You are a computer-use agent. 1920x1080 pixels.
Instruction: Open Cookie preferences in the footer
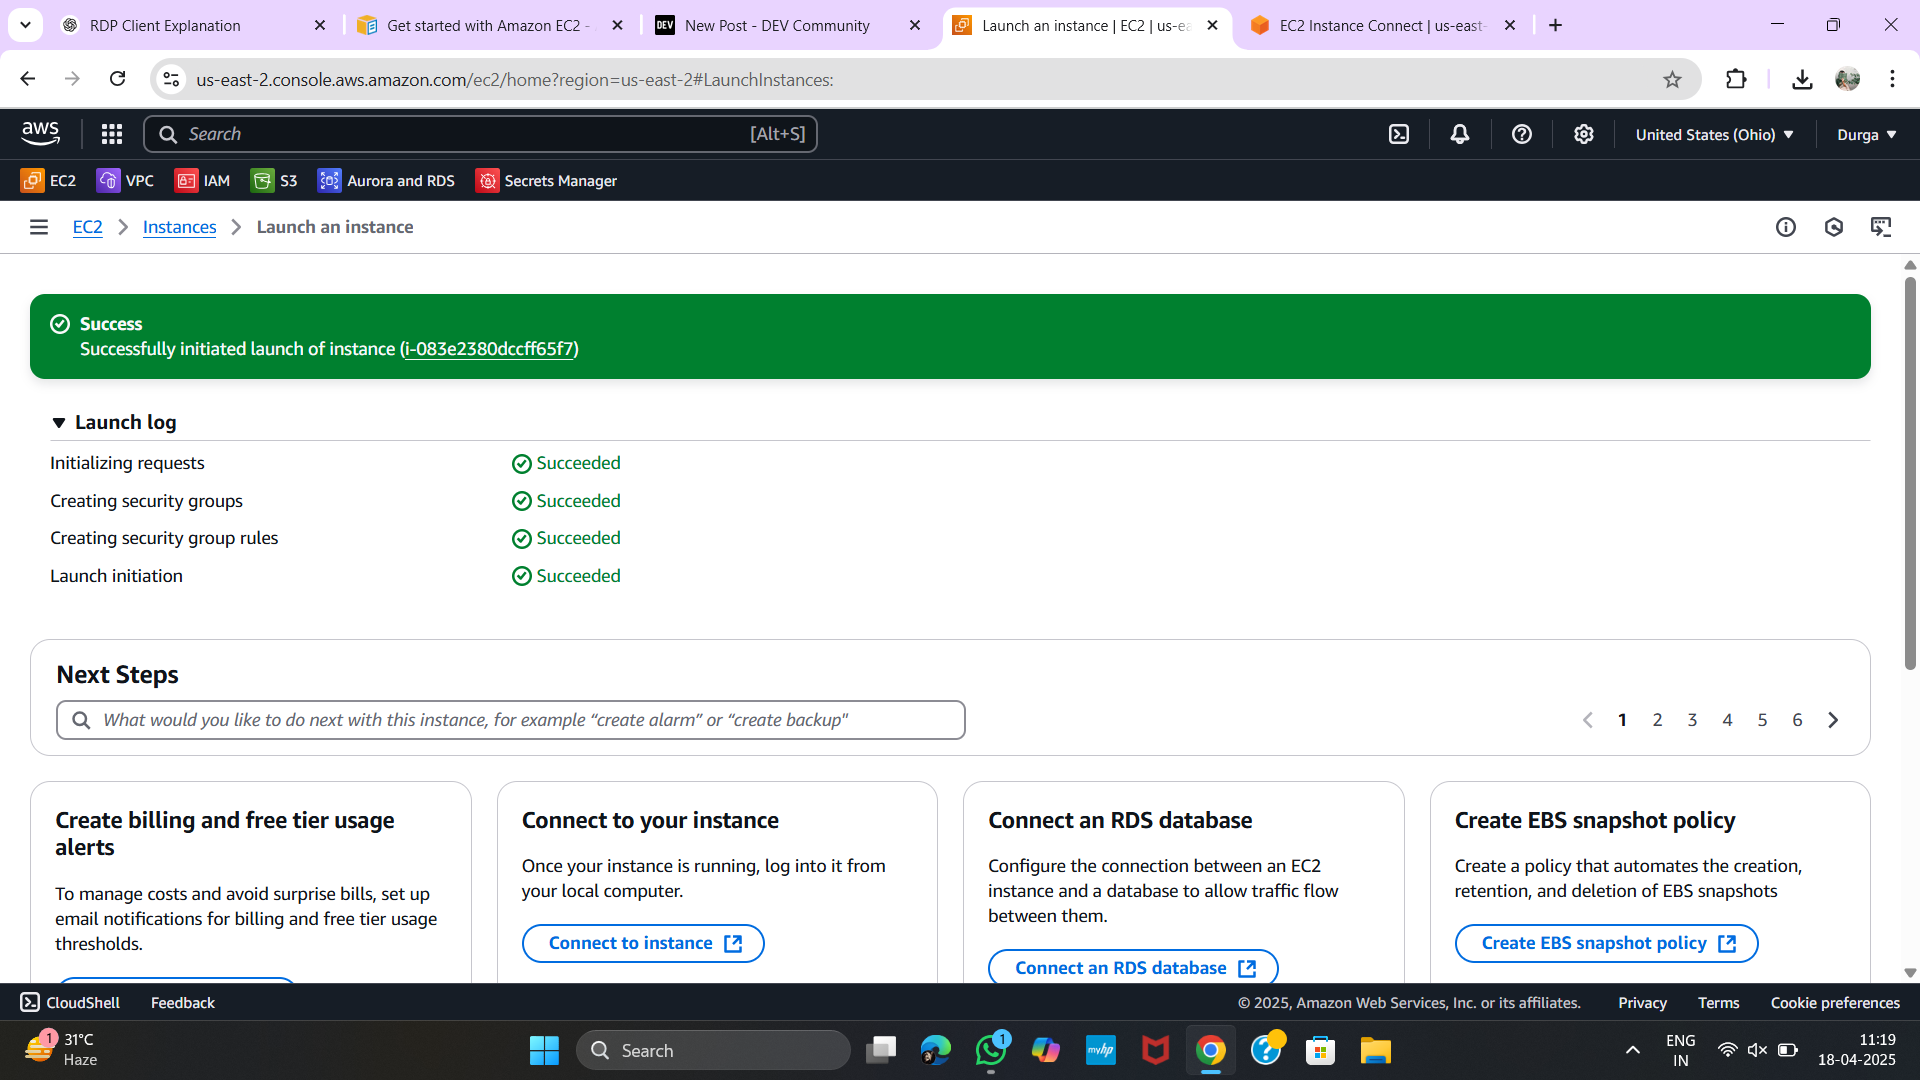coord(1835,1002)
